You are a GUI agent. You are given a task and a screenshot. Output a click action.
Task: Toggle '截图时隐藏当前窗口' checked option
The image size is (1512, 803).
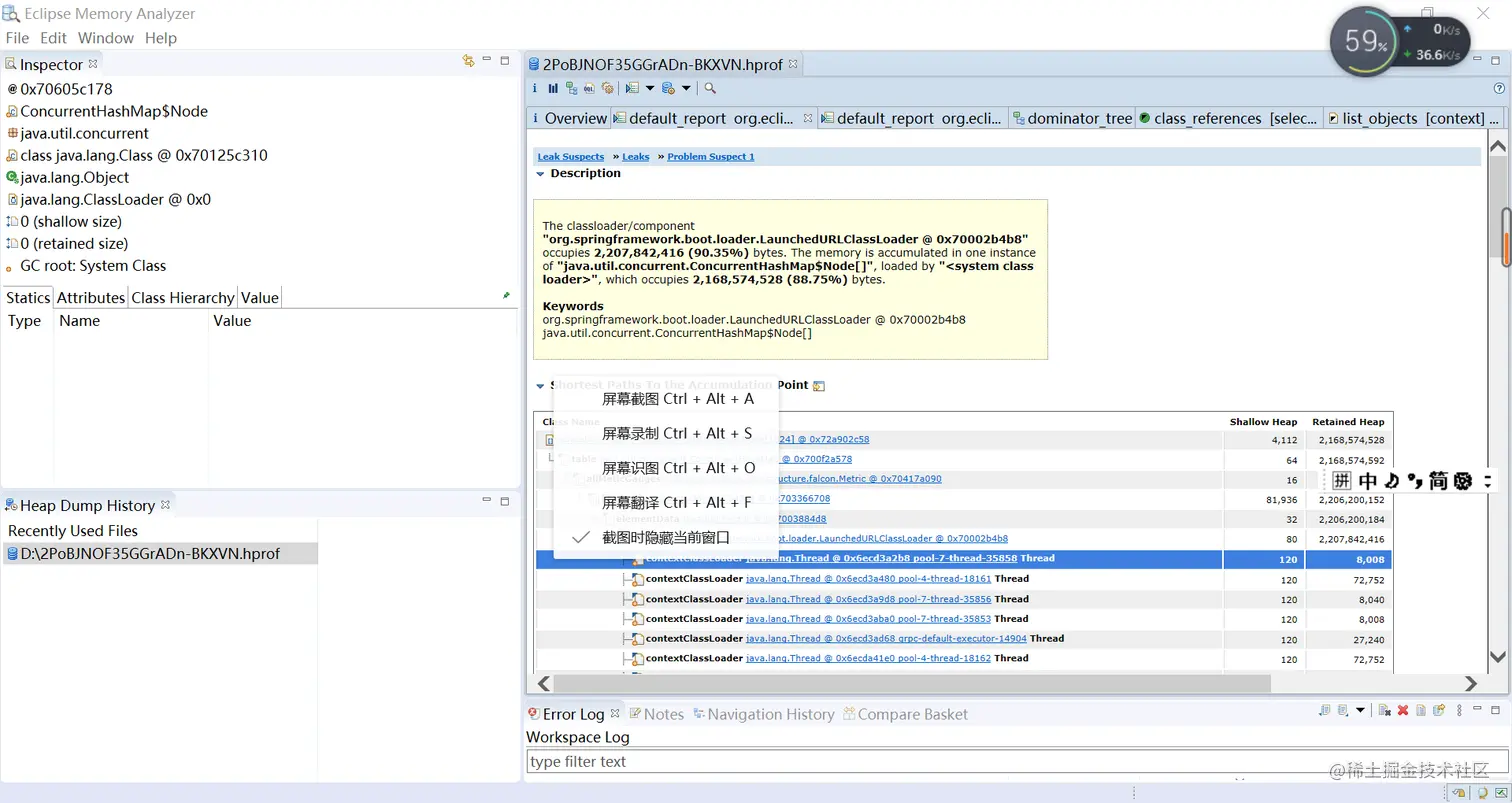[666, 537]
